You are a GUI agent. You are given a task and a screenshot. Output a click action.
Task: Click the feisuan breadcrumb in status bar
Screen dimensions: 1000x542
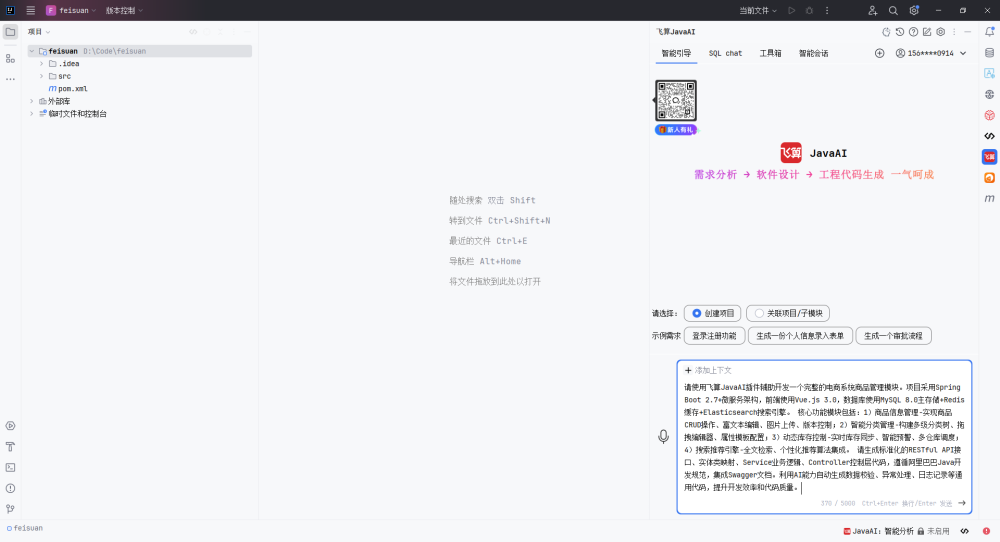[x=25, y=529]
